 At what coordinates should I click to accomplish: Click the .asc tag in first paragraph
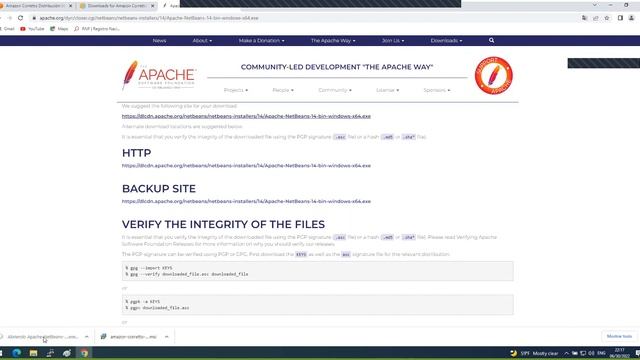pos(339,137)
